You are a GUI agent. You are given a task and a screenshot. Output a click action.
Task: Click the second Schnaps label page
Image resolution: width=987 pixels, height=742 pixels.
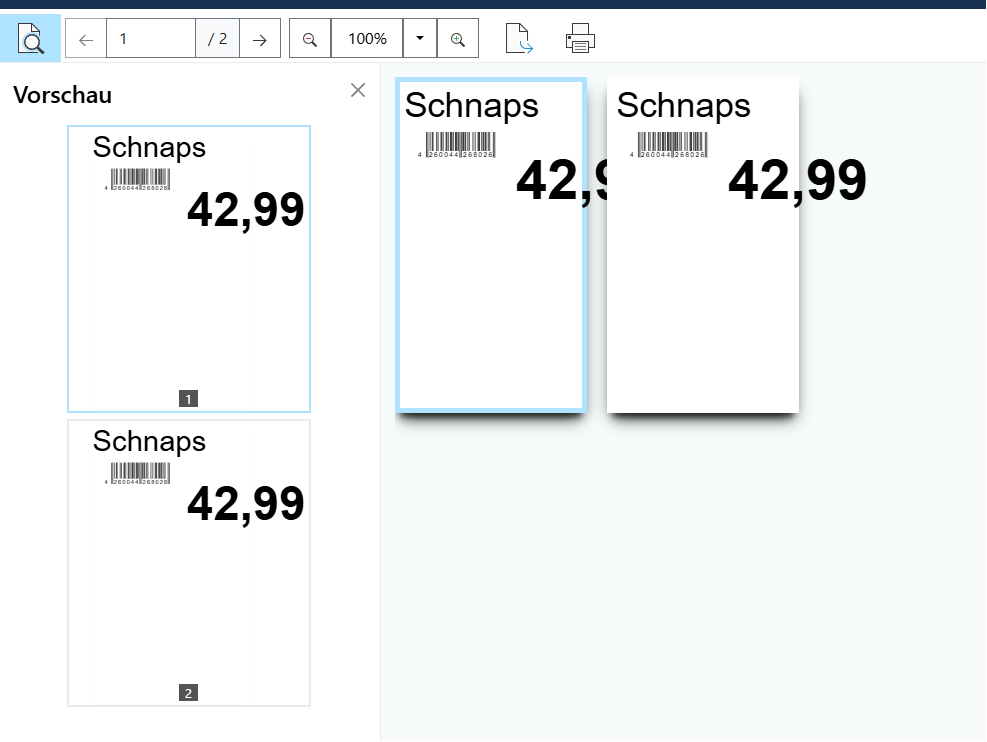tap(702, 245)
